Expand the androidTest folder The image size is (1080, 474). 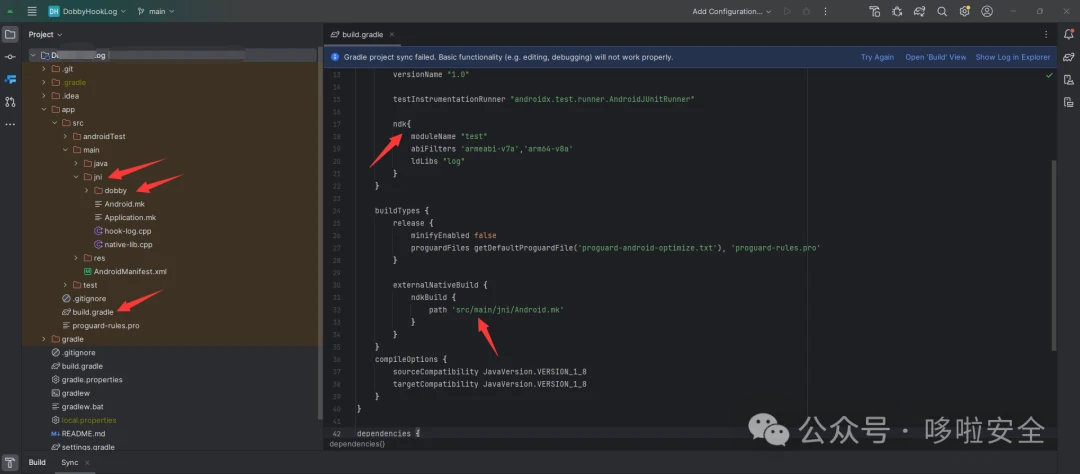pos(66,136)
